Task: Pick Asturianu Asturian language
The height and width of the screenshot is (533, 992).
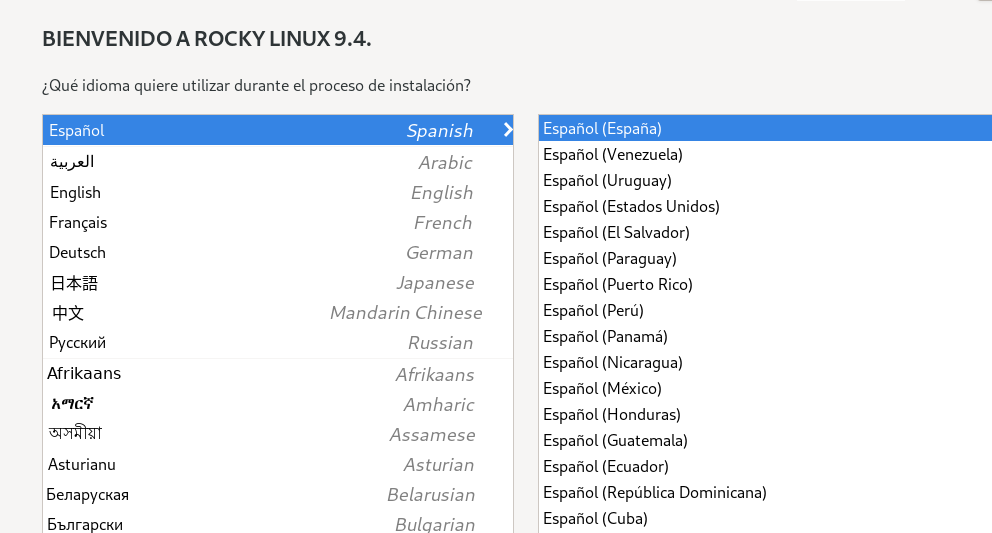Action: pyautogui.click(x=278, y=465)
